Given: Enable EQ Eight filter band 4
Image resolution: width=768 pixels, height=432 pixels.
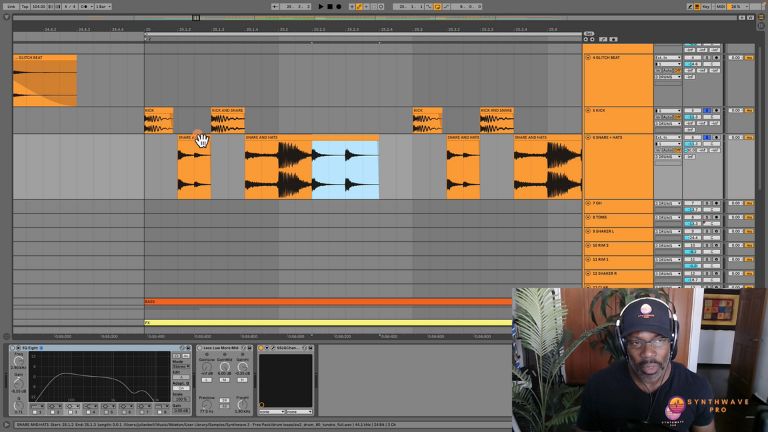Looking at the screenshot, I should [88, 412].
